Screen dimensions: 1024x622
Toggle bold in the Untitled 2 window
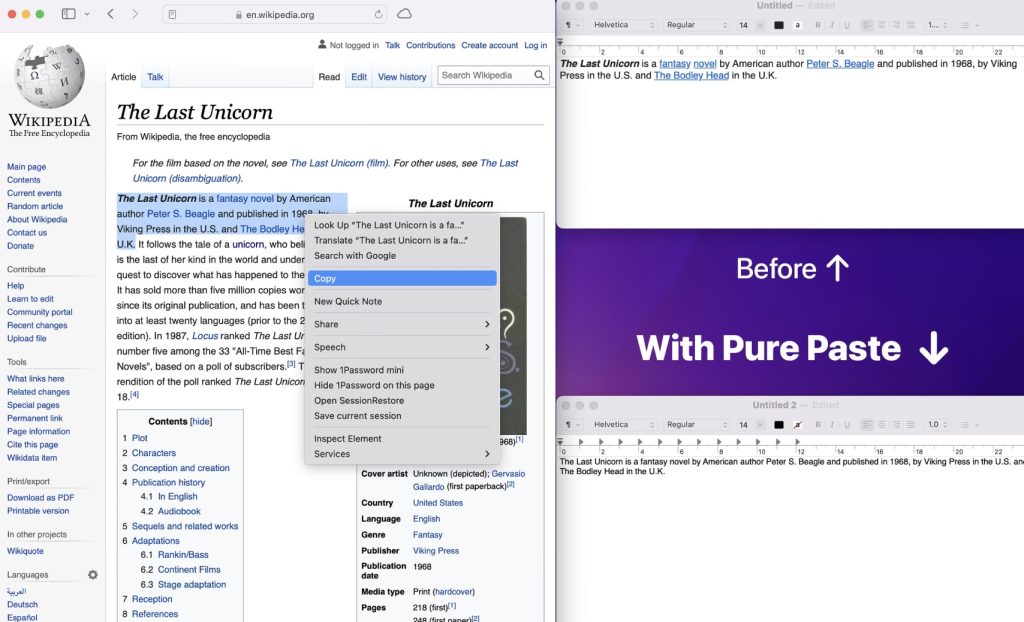click(x=818, y=425)
